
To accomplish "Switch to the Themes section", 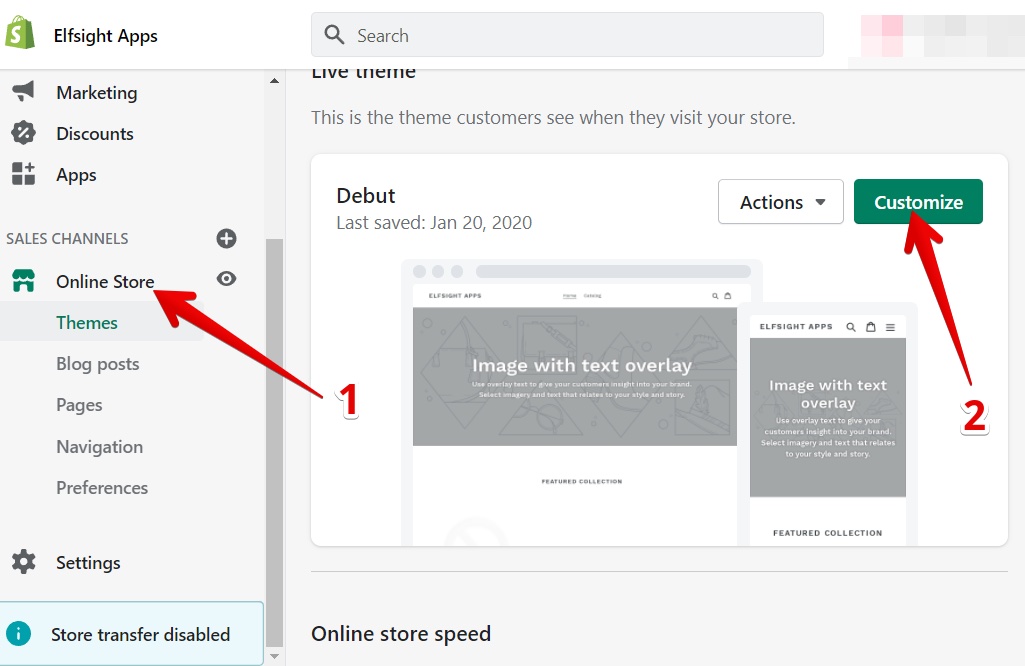I will click(87, 322).
